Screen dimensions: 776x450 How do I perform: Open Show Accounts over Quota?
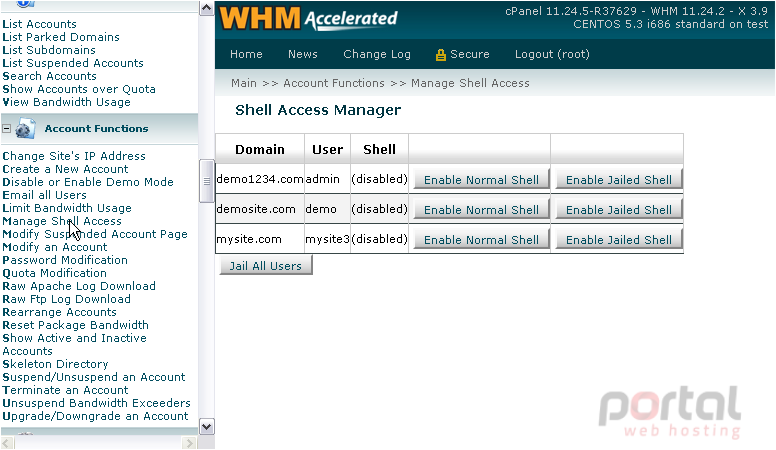coord(79,89)
